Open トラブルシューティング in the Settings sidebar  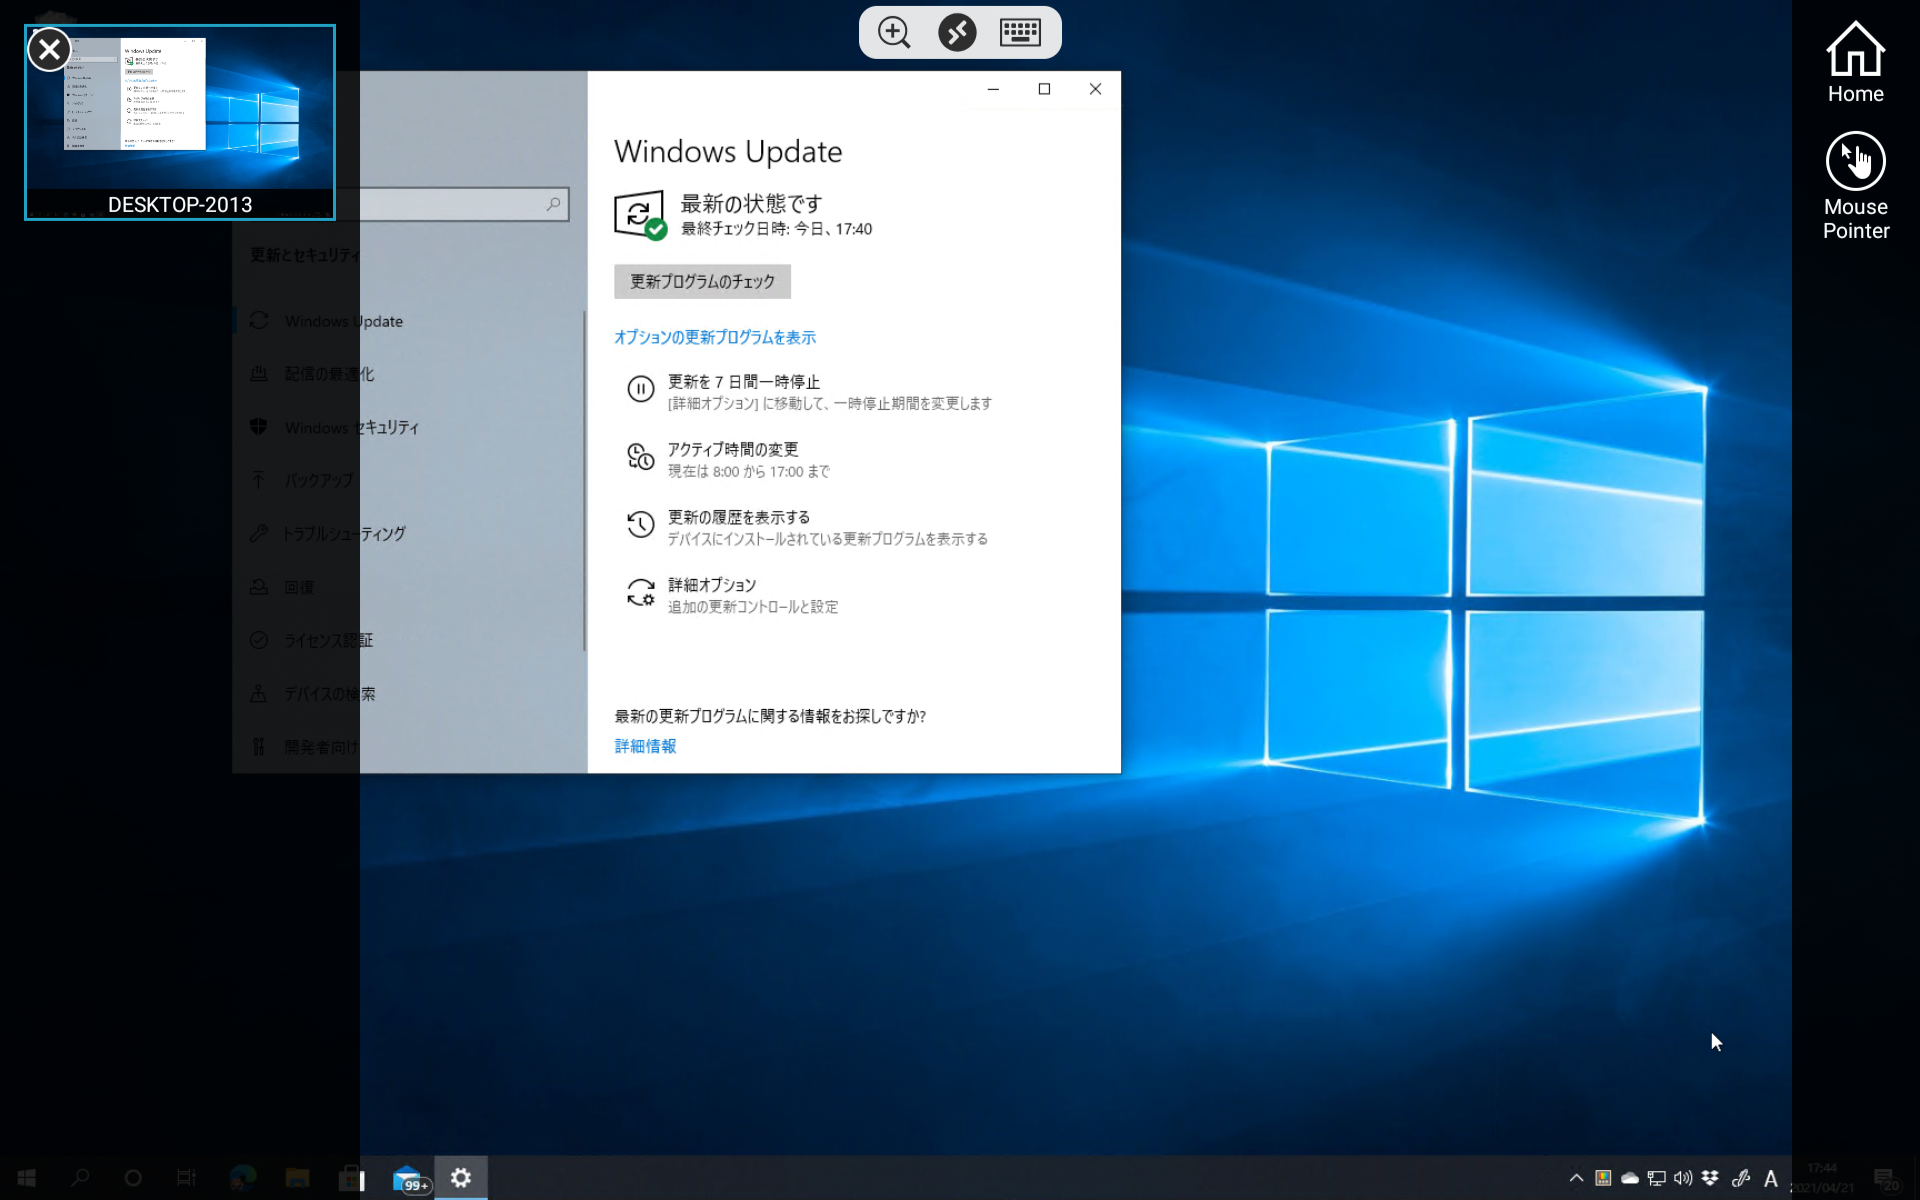coord(344,533)
